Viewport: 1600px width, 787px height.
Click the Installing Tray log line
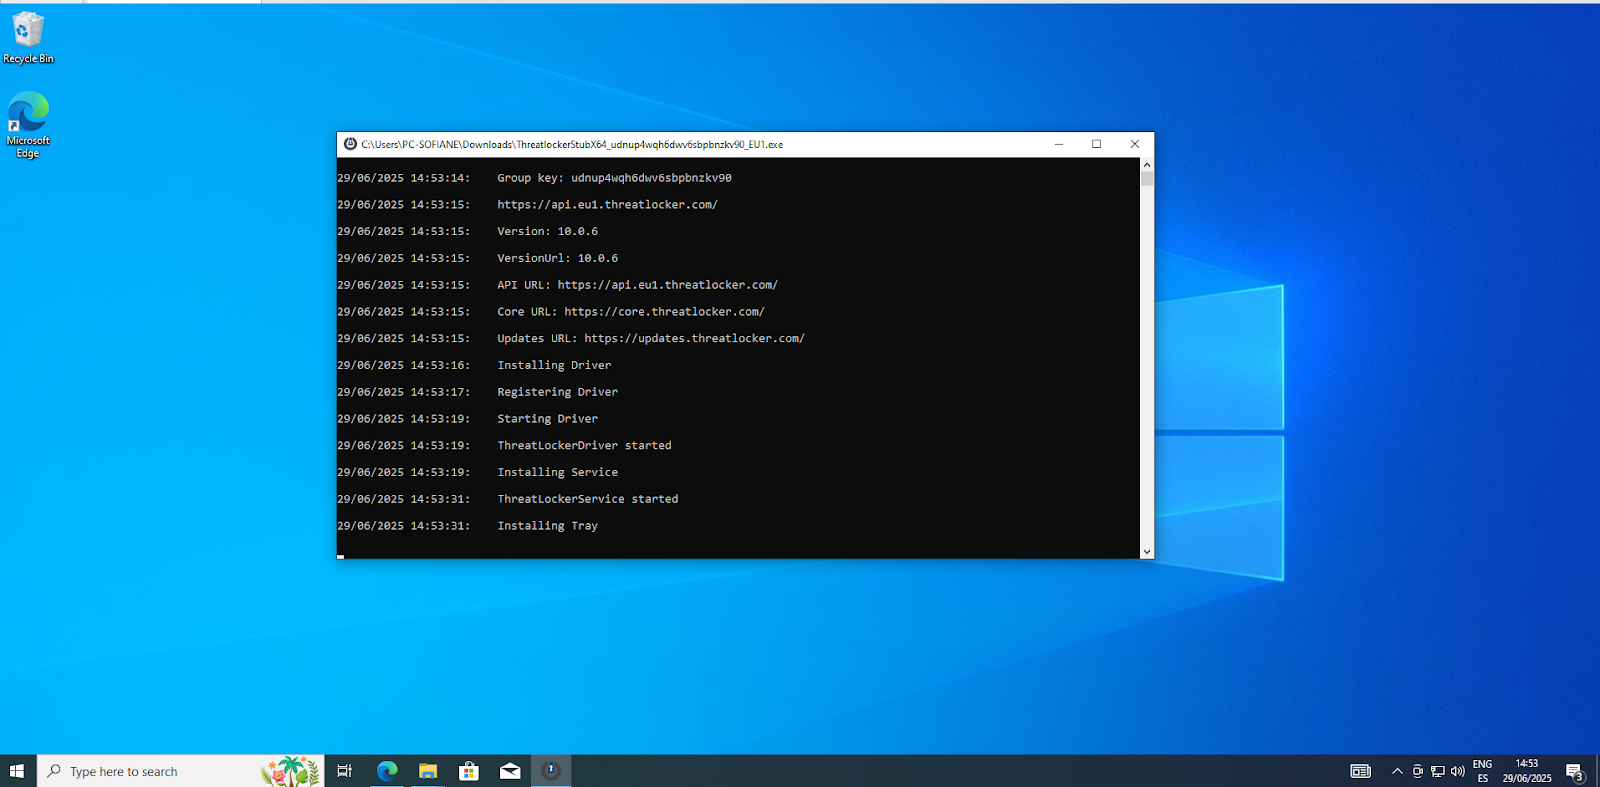[467, 526]
